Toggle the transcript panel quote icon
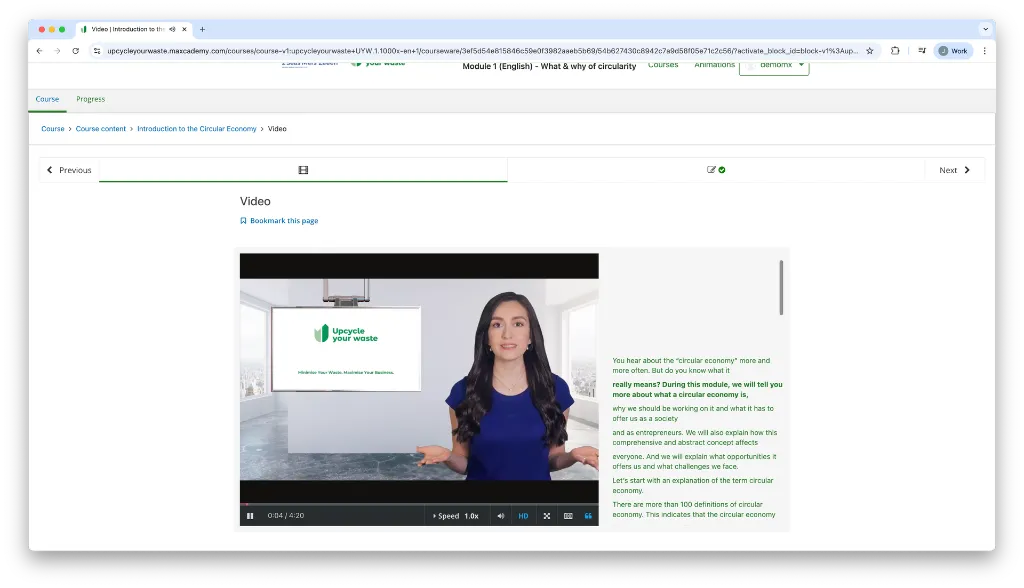Viewport: 1024px width, 588px height. (x=588, y=516)
